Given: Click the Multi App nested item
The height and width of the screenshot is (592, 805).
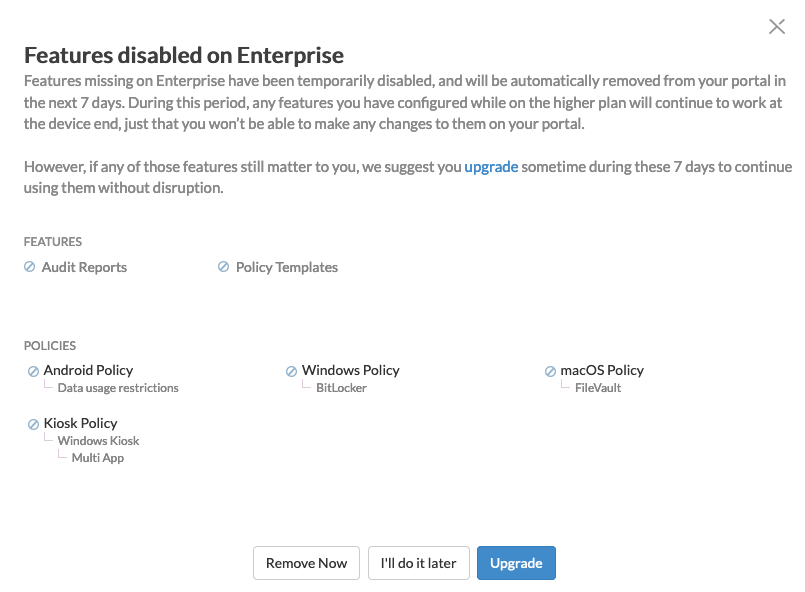Looking at the screenshot, I should pyautogui.click(x=98, y=457).
